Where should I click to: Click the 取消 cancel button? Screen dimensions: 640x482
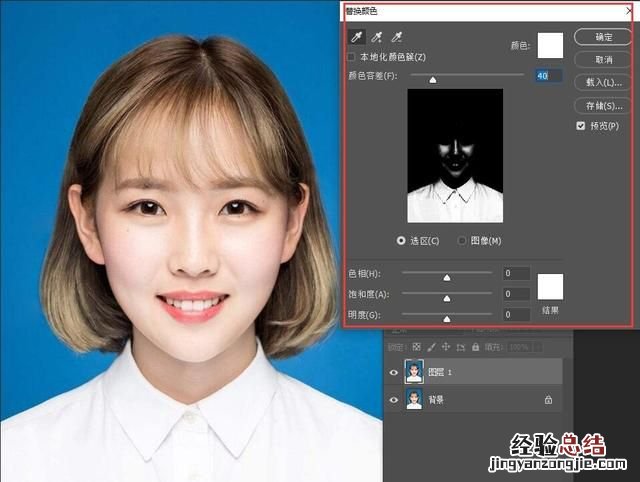click(605, 59)
